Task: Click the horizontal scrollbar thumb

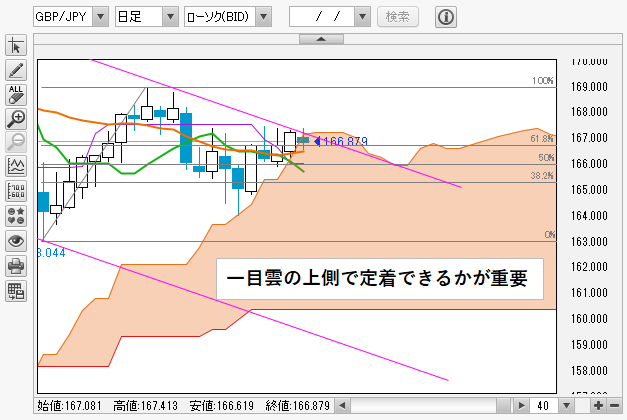Action: tap(503, 406)
